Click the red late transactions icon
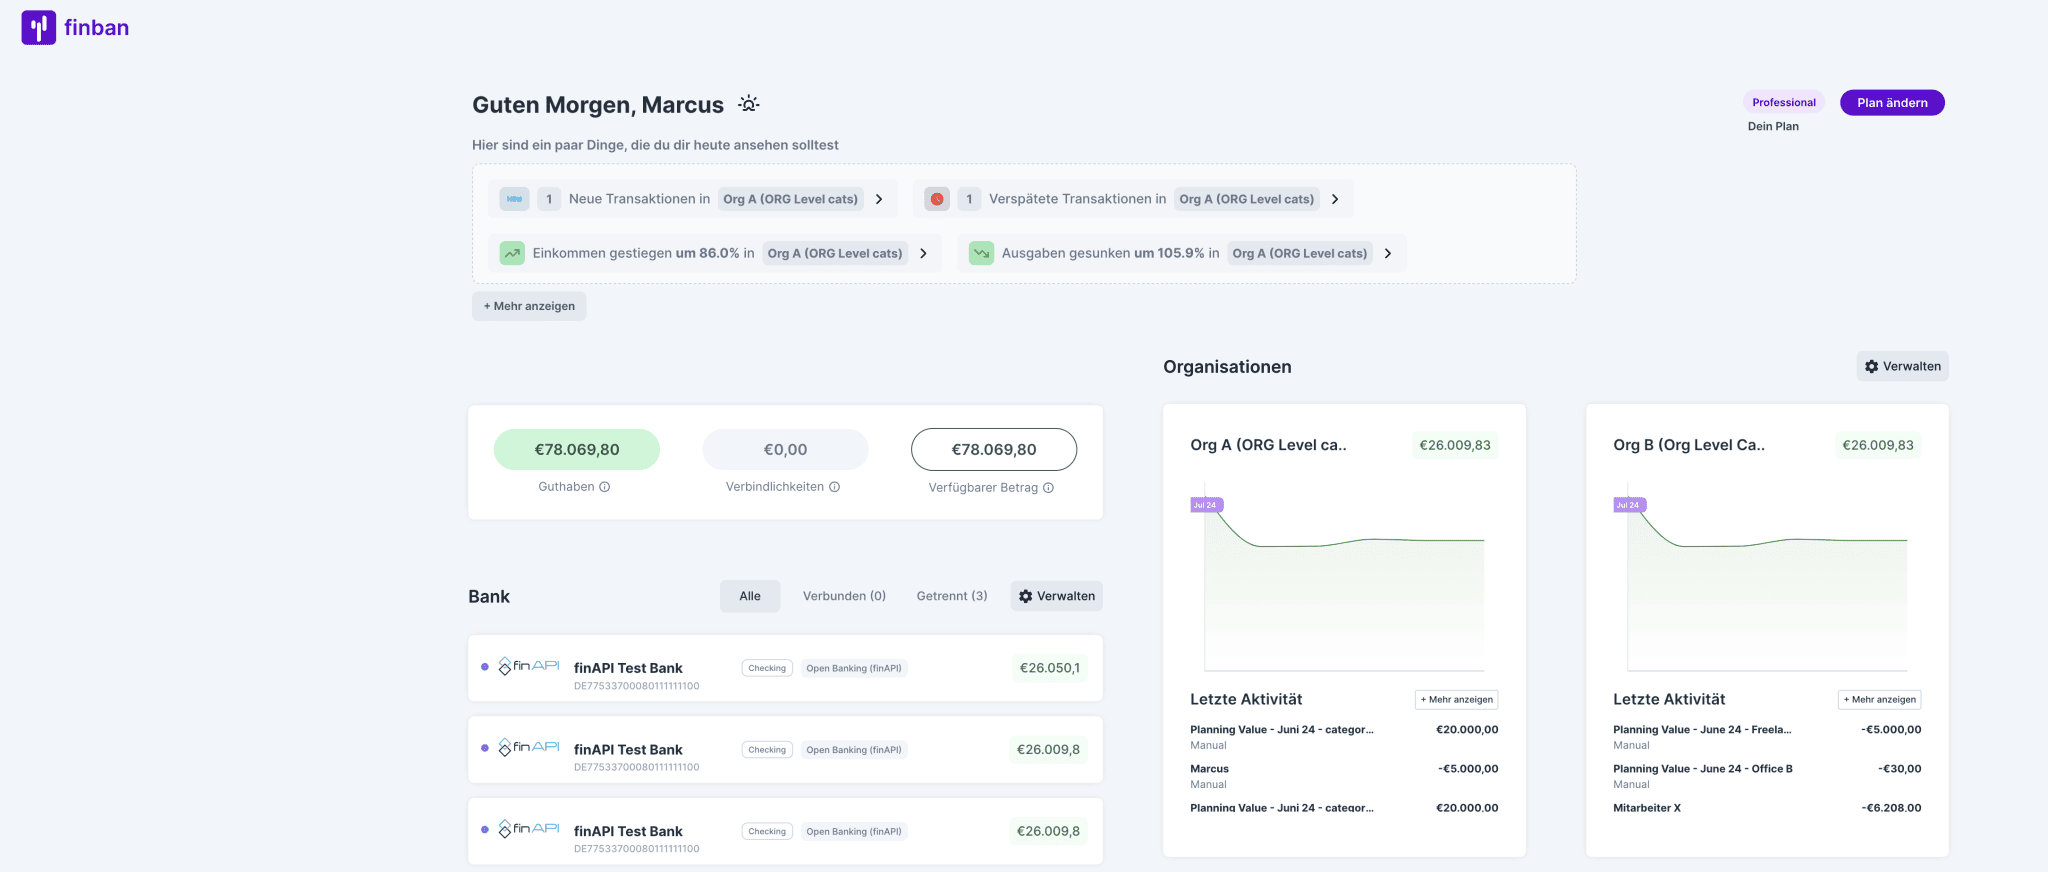 tap(937, 199)
